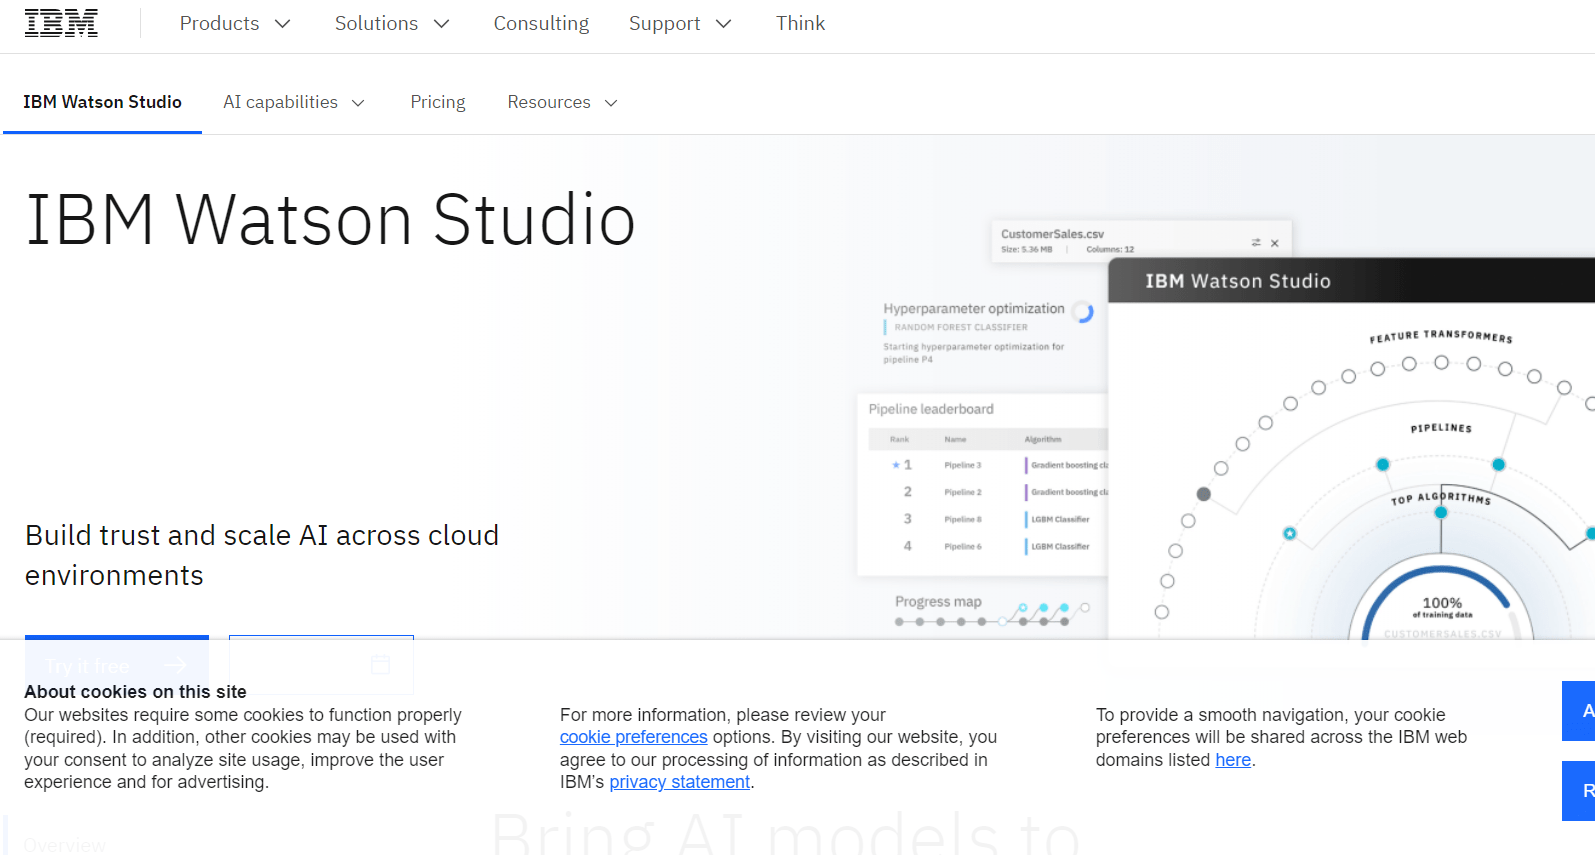Open the Resources submenu
The height and width of the screenshot is (855, 1595).
click(562, 102)
